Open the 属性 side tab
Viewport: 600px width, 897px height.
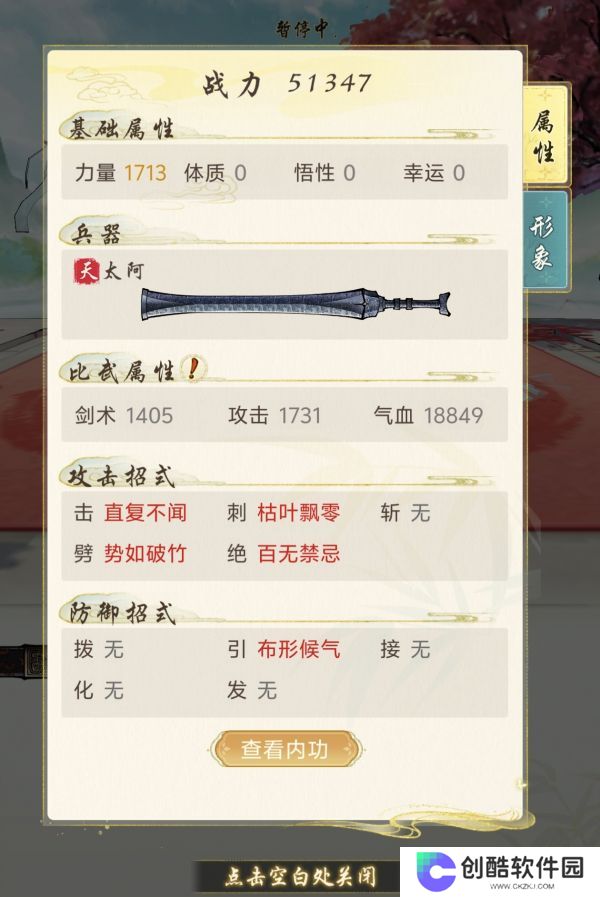[x=544, y=136]
